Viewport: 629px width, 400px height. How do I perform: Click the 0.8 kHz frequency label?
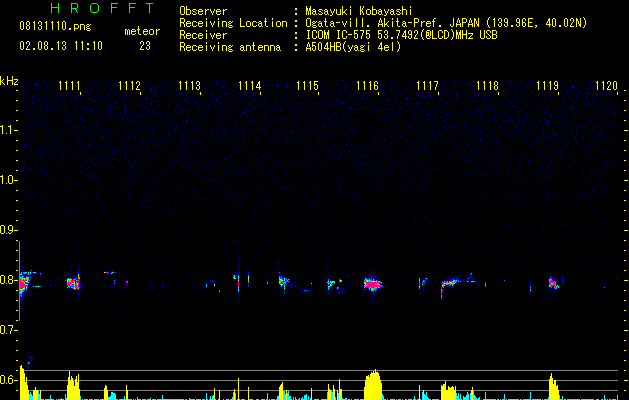(x=8, y=280)
